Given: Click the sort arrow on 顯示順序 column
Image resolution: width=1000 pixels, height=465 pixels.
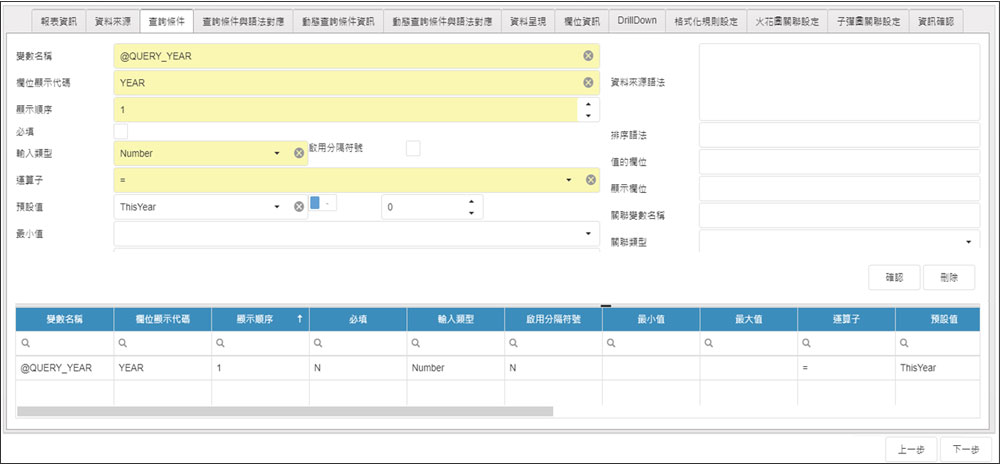Looking at the screenshot, I should click(x=300, y=319).
